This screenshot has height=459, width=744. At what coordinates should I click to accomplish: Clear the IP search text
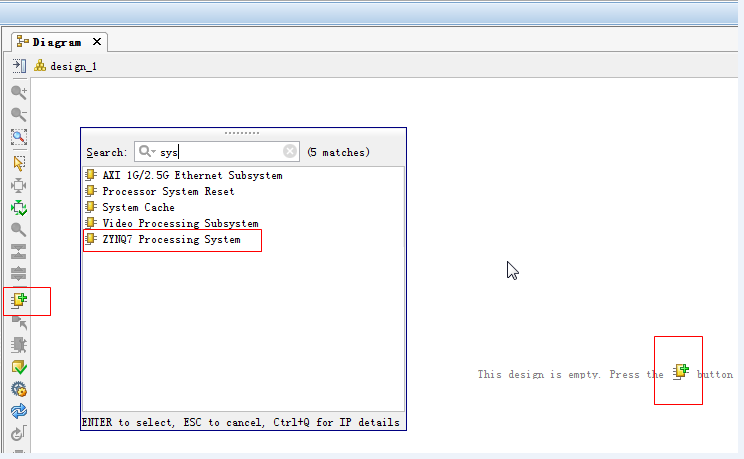(290, 152)
